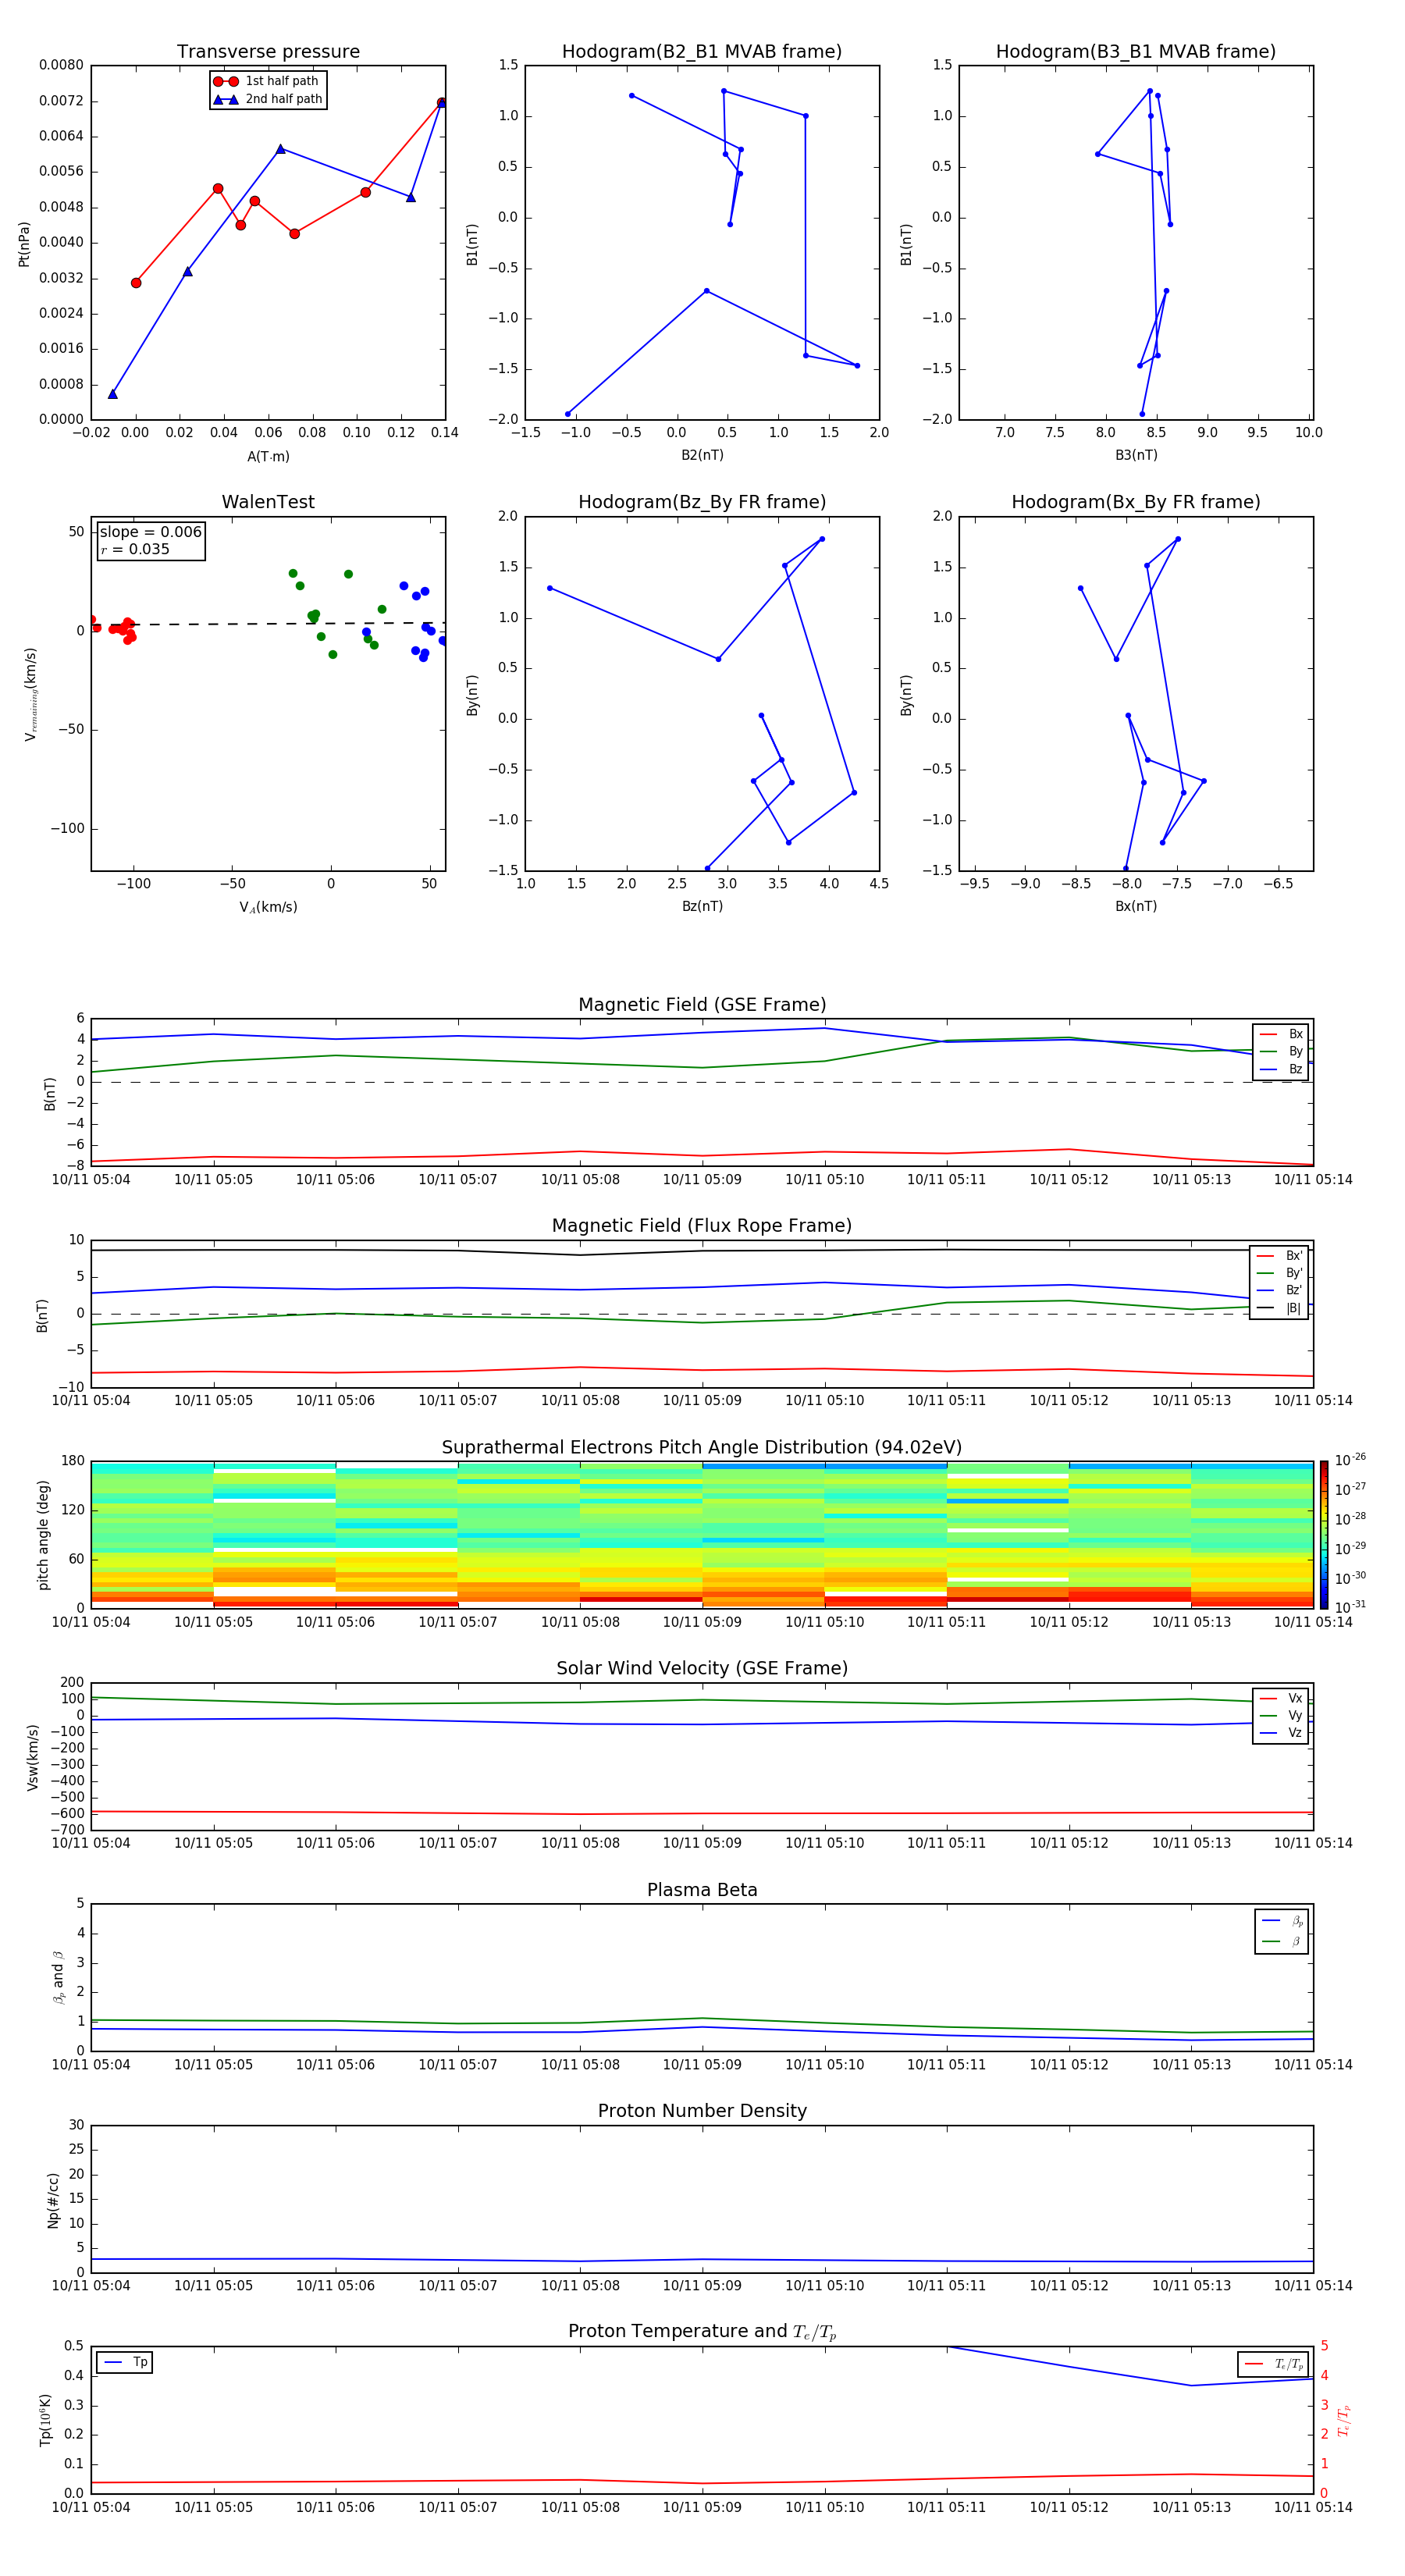Image resolution: width=1405 pixels, height=2576 pixels.
Task: Click the "By" entry in GSE field legend
Action: (x=1282, y=1052)
